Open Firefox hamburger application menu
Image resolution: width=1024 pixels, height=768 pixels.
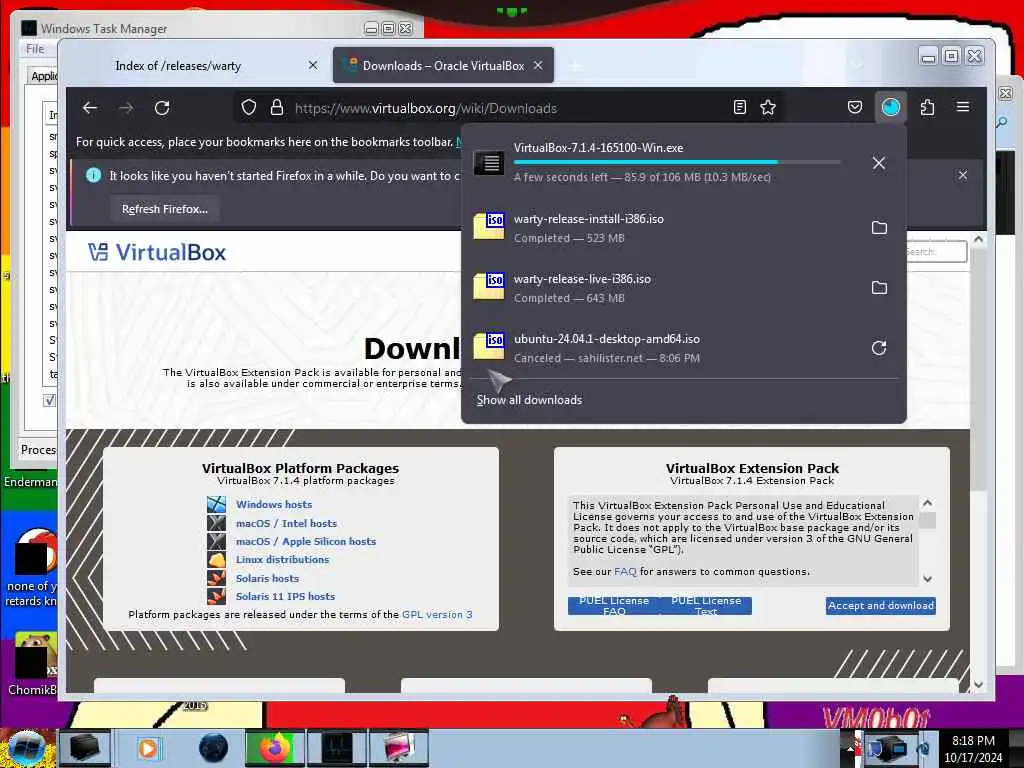[x=963, y=107]
